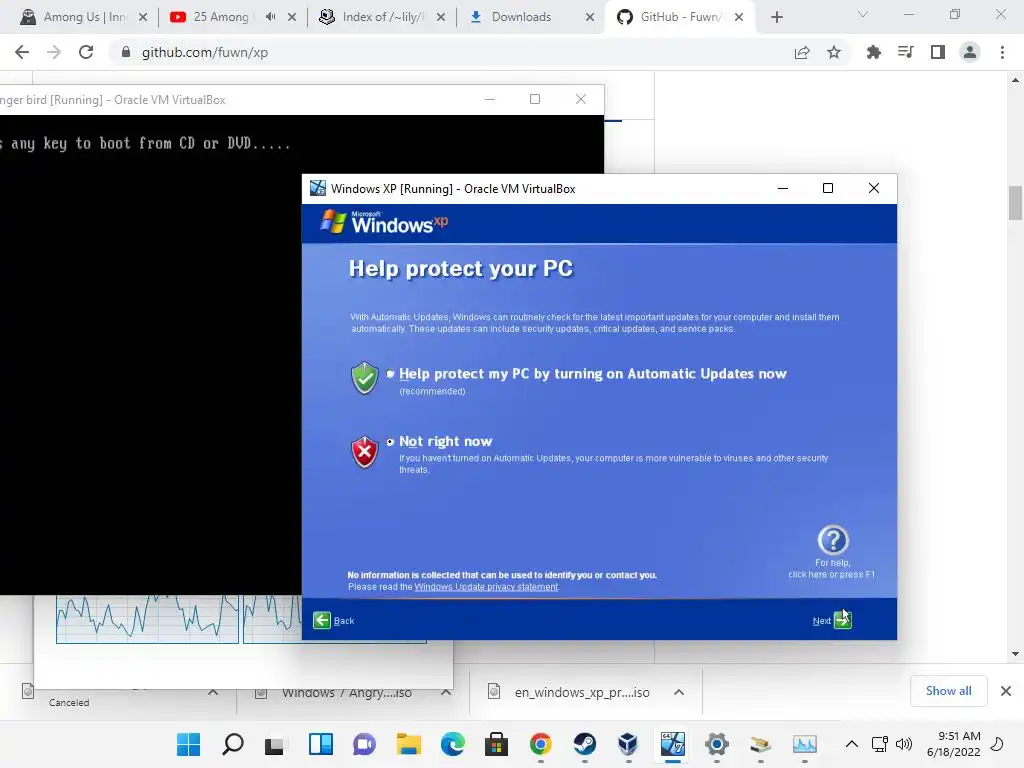Open Widgets from the taskbar
Screen dimensions: 1024x768
(x=321, y=744)
